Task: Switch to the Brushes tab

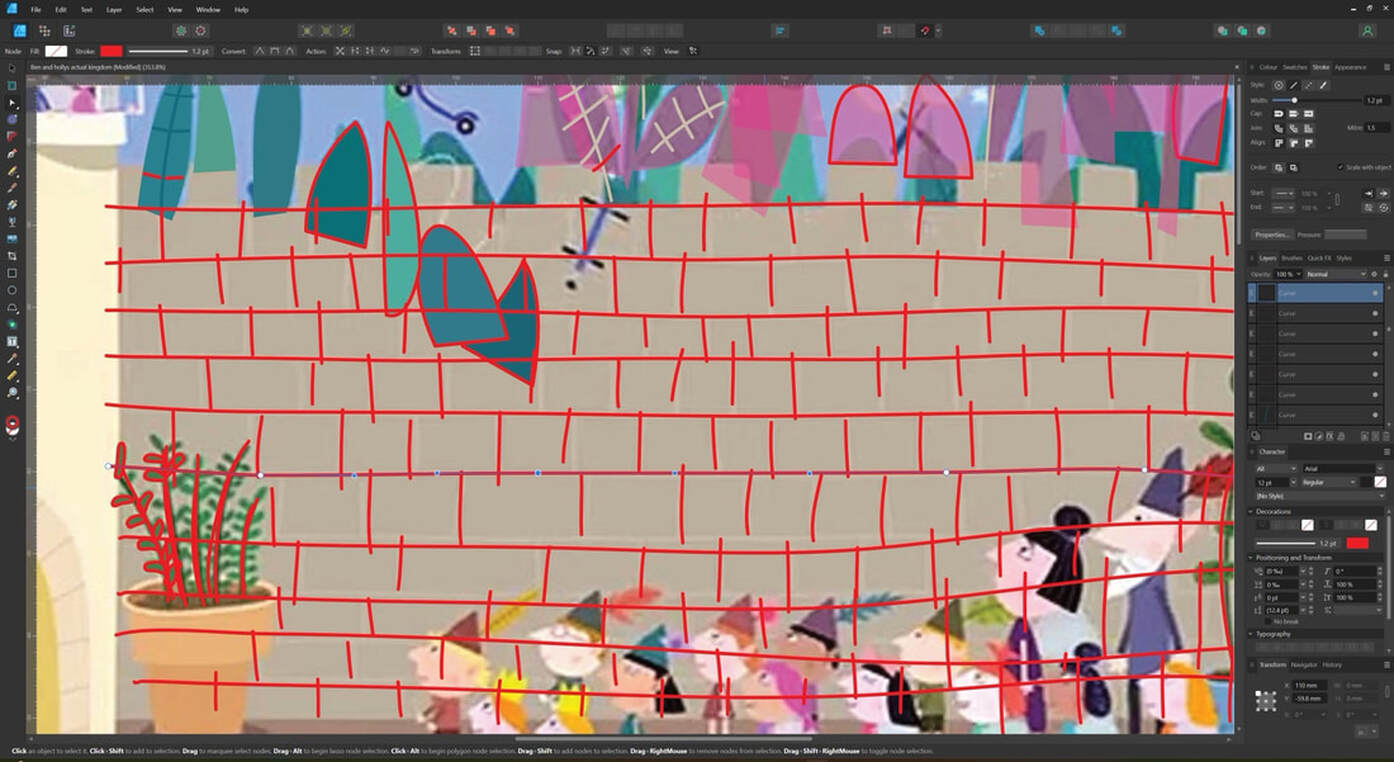Action: [1292, 258]
